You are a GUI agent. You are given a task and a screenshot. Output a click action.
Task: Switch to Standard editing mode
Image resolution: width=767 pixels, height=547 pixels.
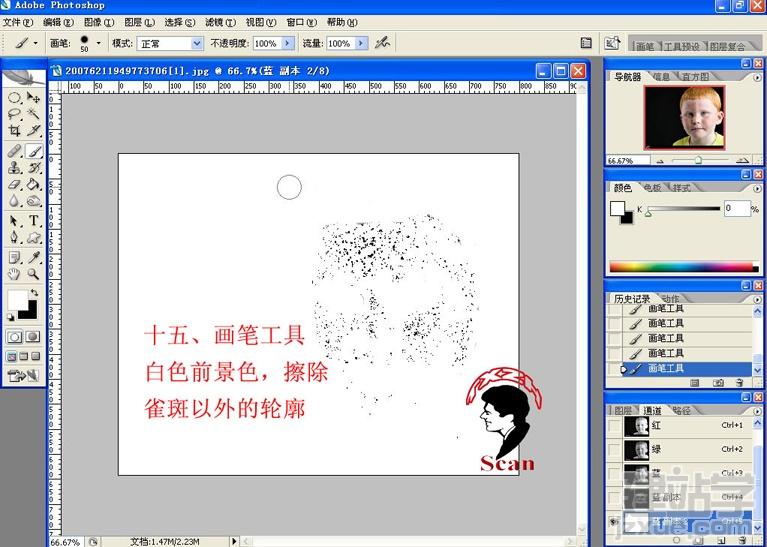coord(14,337)
